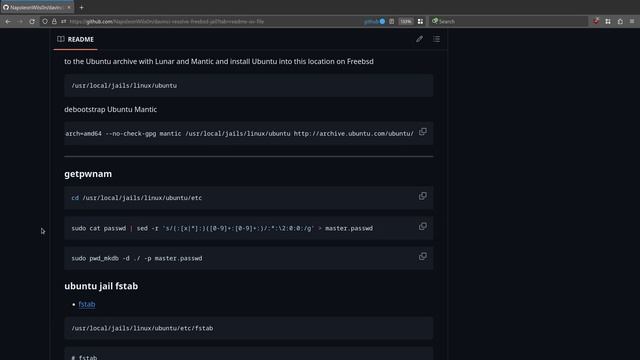This screenshot has width=640, height=360.
Task: Click the /usr/local/jails/linux/ubuntu/etc/fstab code line
Action: (142, 328)
